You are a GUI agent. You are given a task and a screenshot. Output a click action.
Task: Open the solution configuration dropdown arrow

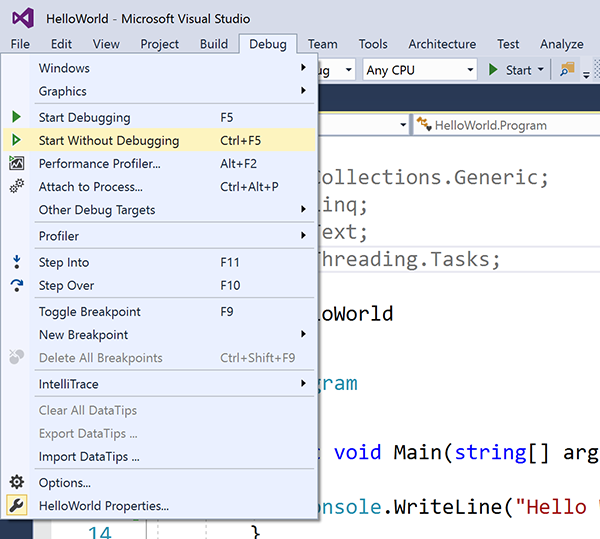pyautogui.click(x=349, y=70)
